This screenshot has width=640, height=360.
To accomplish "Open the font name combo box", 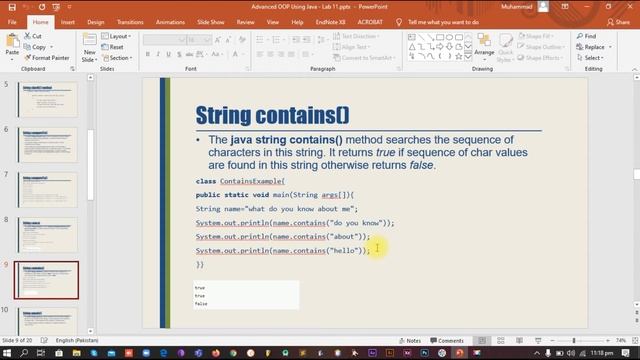I will [x=164, y=40].
